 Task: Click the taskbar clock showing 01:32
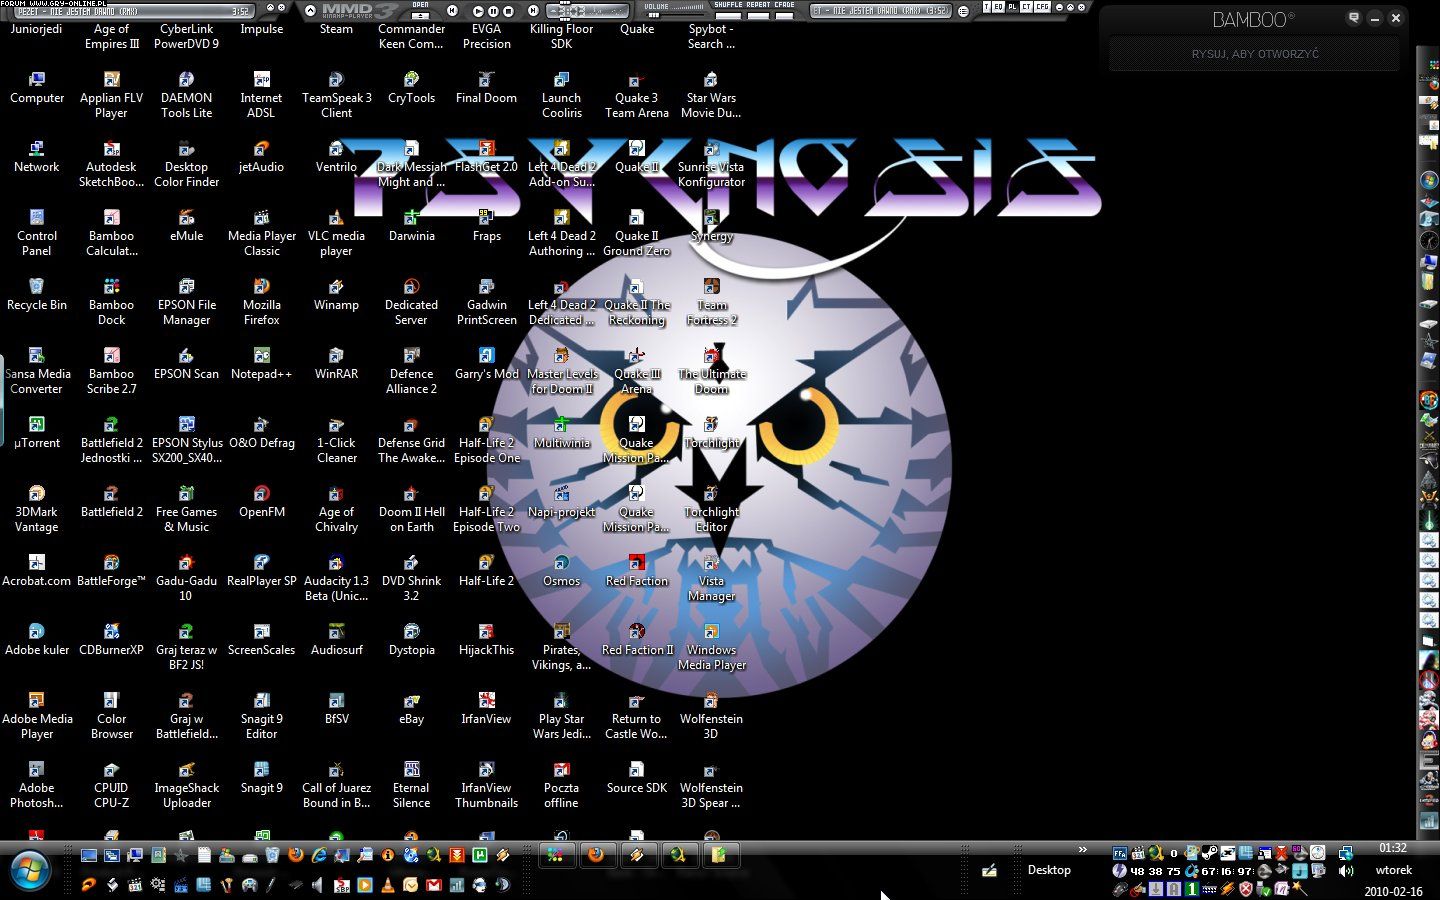[x=1393, y=847]
